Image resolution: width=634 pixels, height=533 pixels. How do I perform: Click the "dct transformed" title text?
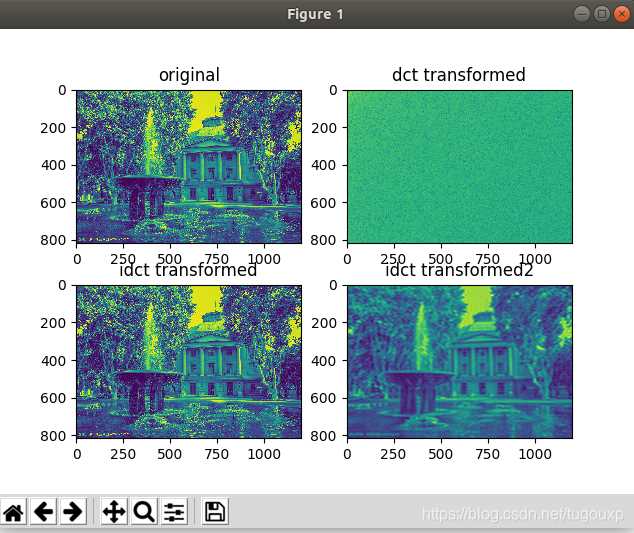click(459, 75)
